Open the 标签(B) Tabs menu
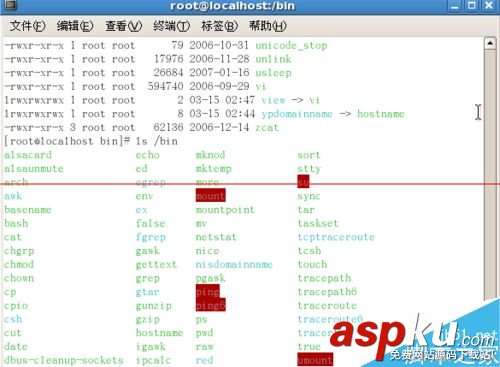 (x=219, y=26)
